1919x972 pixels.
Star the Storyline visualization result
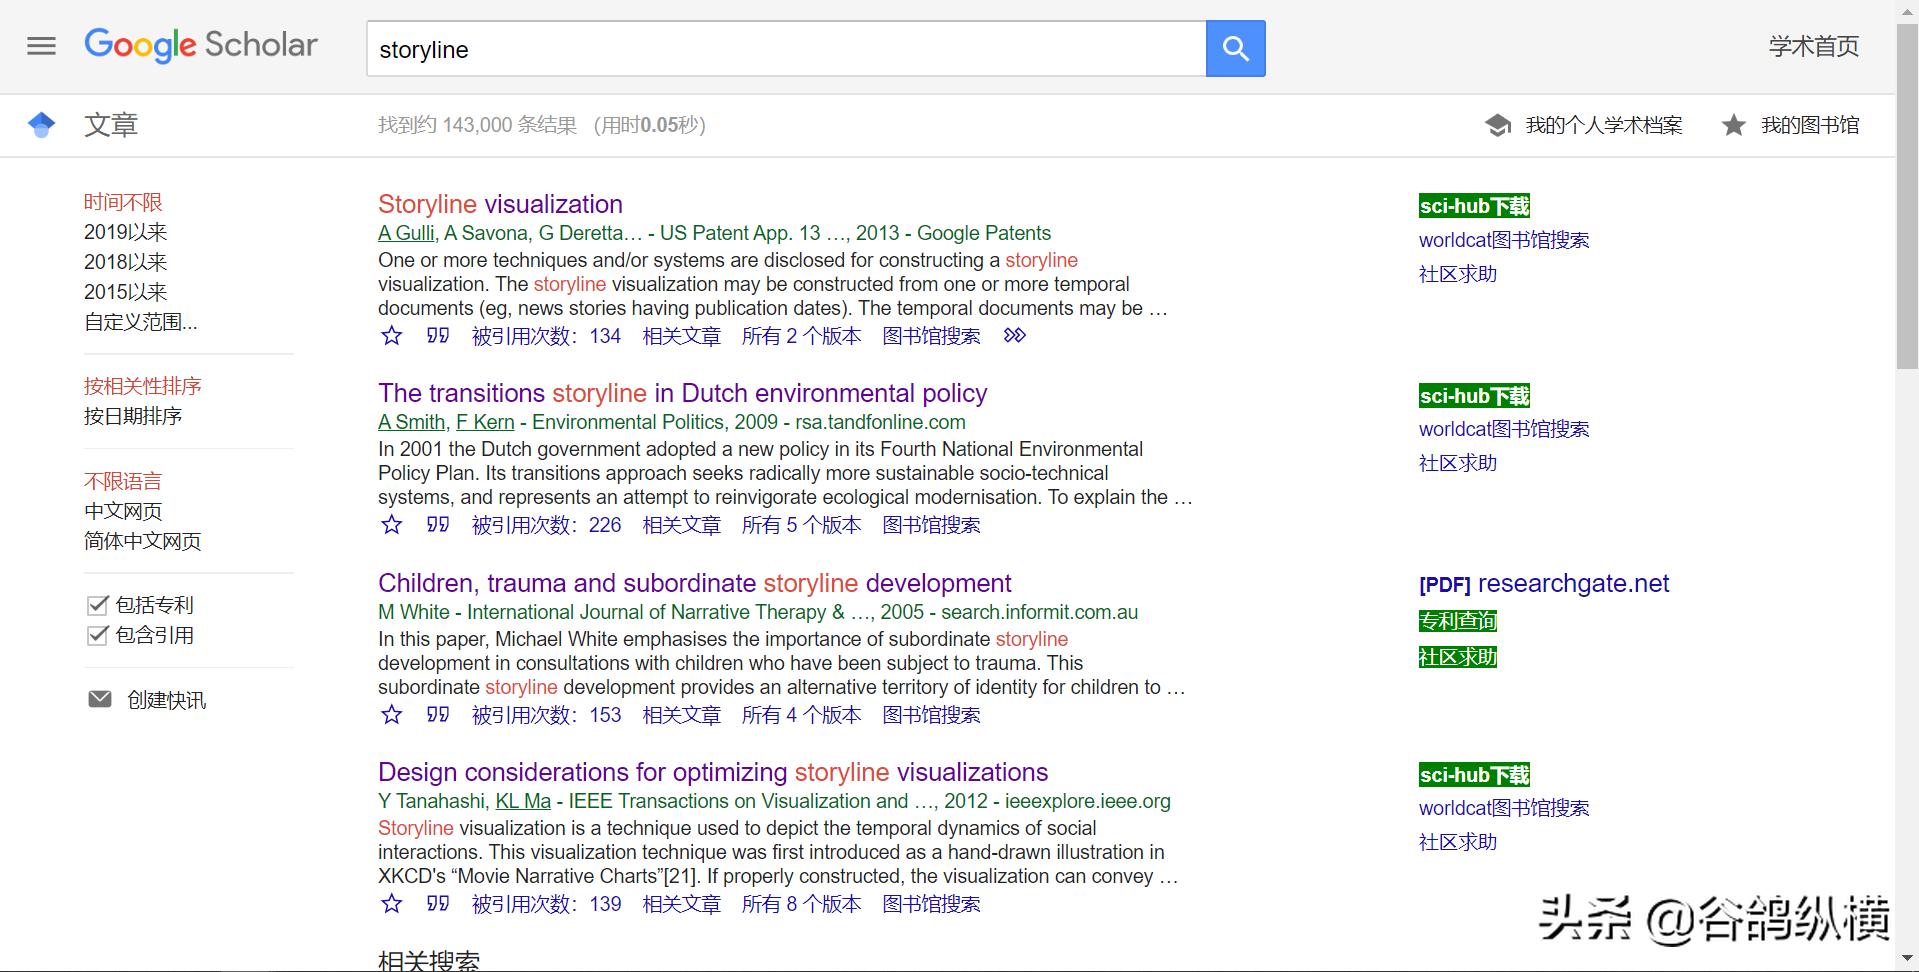392,336
